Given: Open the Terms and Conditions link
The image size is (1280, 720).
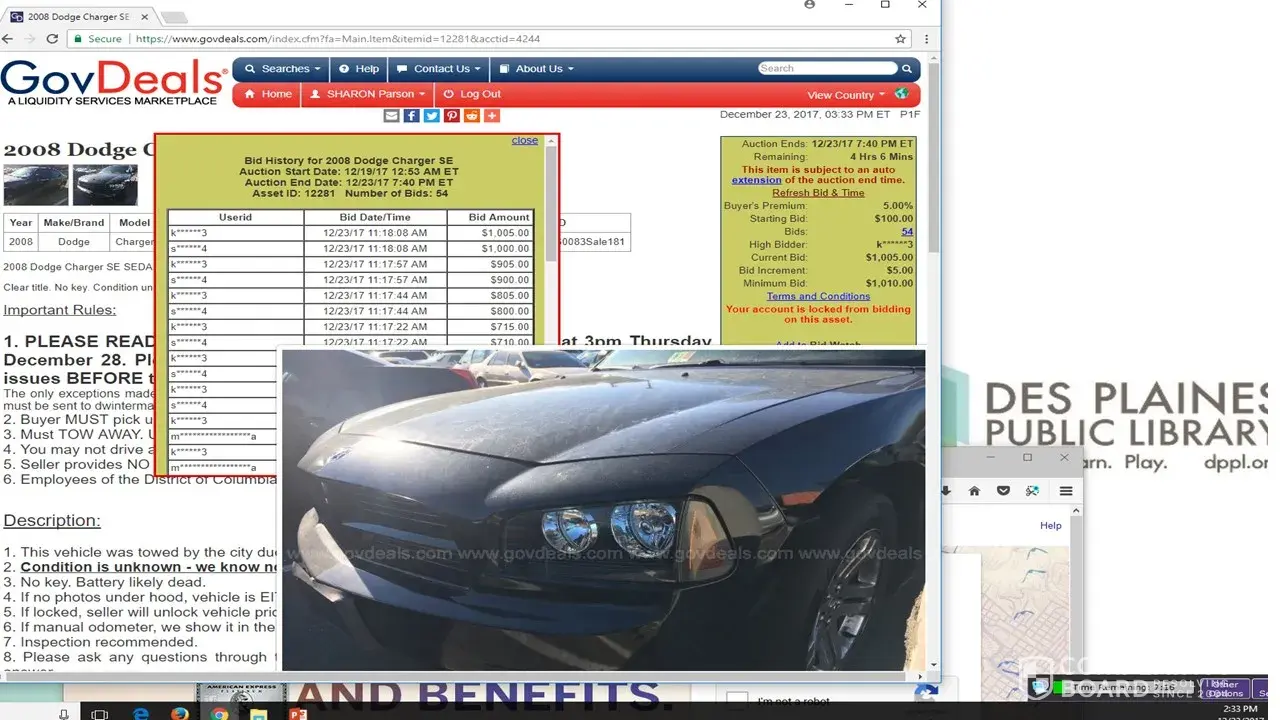Looking at the screenshot, I should click(818, 296).
